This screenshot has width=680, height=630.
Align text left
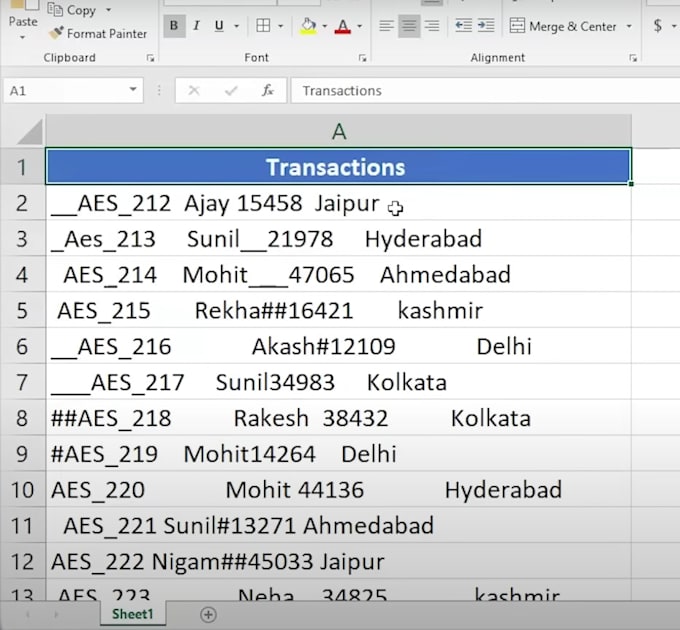tap(386, 26)
